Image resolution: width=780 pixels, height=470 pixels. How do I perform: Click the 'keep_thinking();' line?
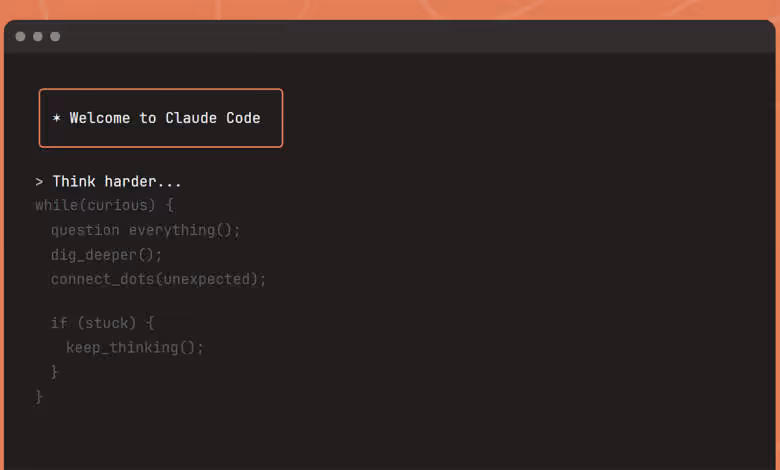click(x=135, y=347)
